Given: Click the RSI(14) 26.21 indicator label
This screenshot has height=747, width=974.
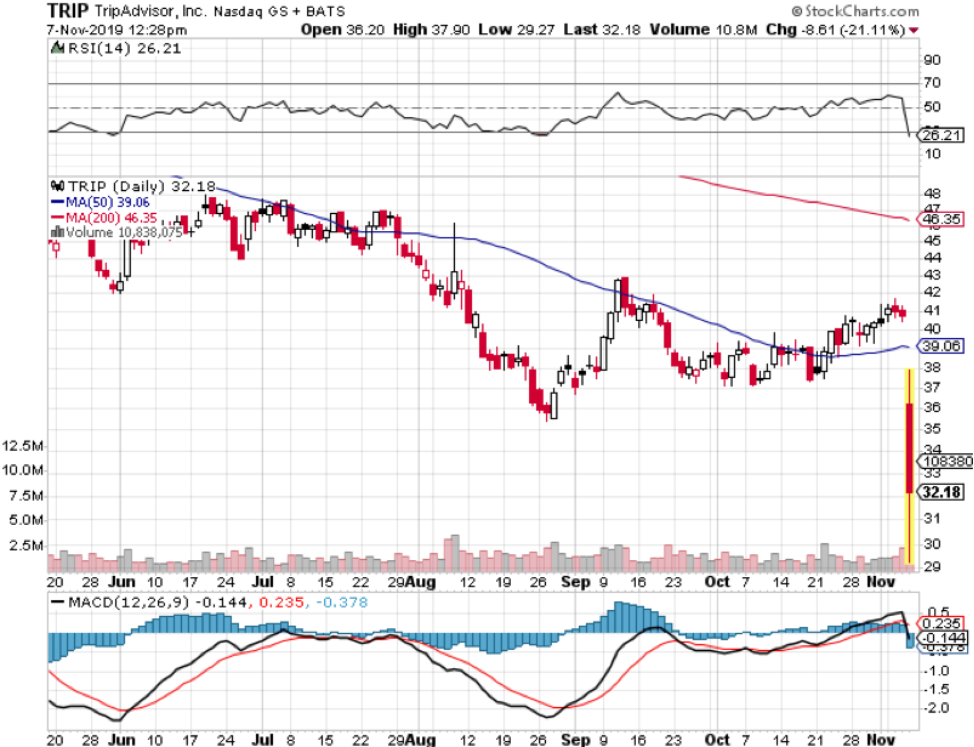Looking at the screenshot, I should click(x=124, y=48).
